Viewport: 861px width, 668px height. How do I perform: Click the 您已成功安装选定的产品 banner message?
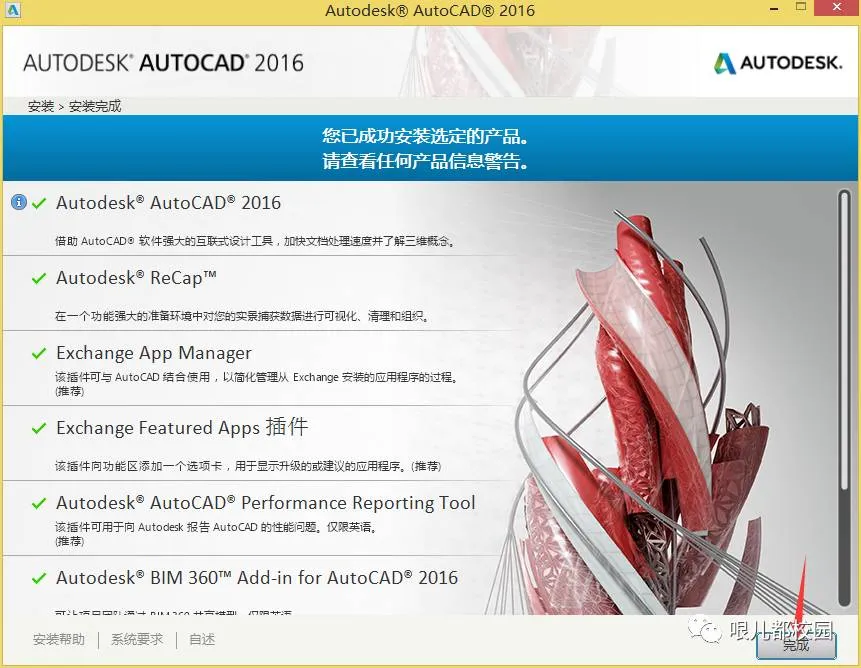pyautogui.click(x=425, y=136)
